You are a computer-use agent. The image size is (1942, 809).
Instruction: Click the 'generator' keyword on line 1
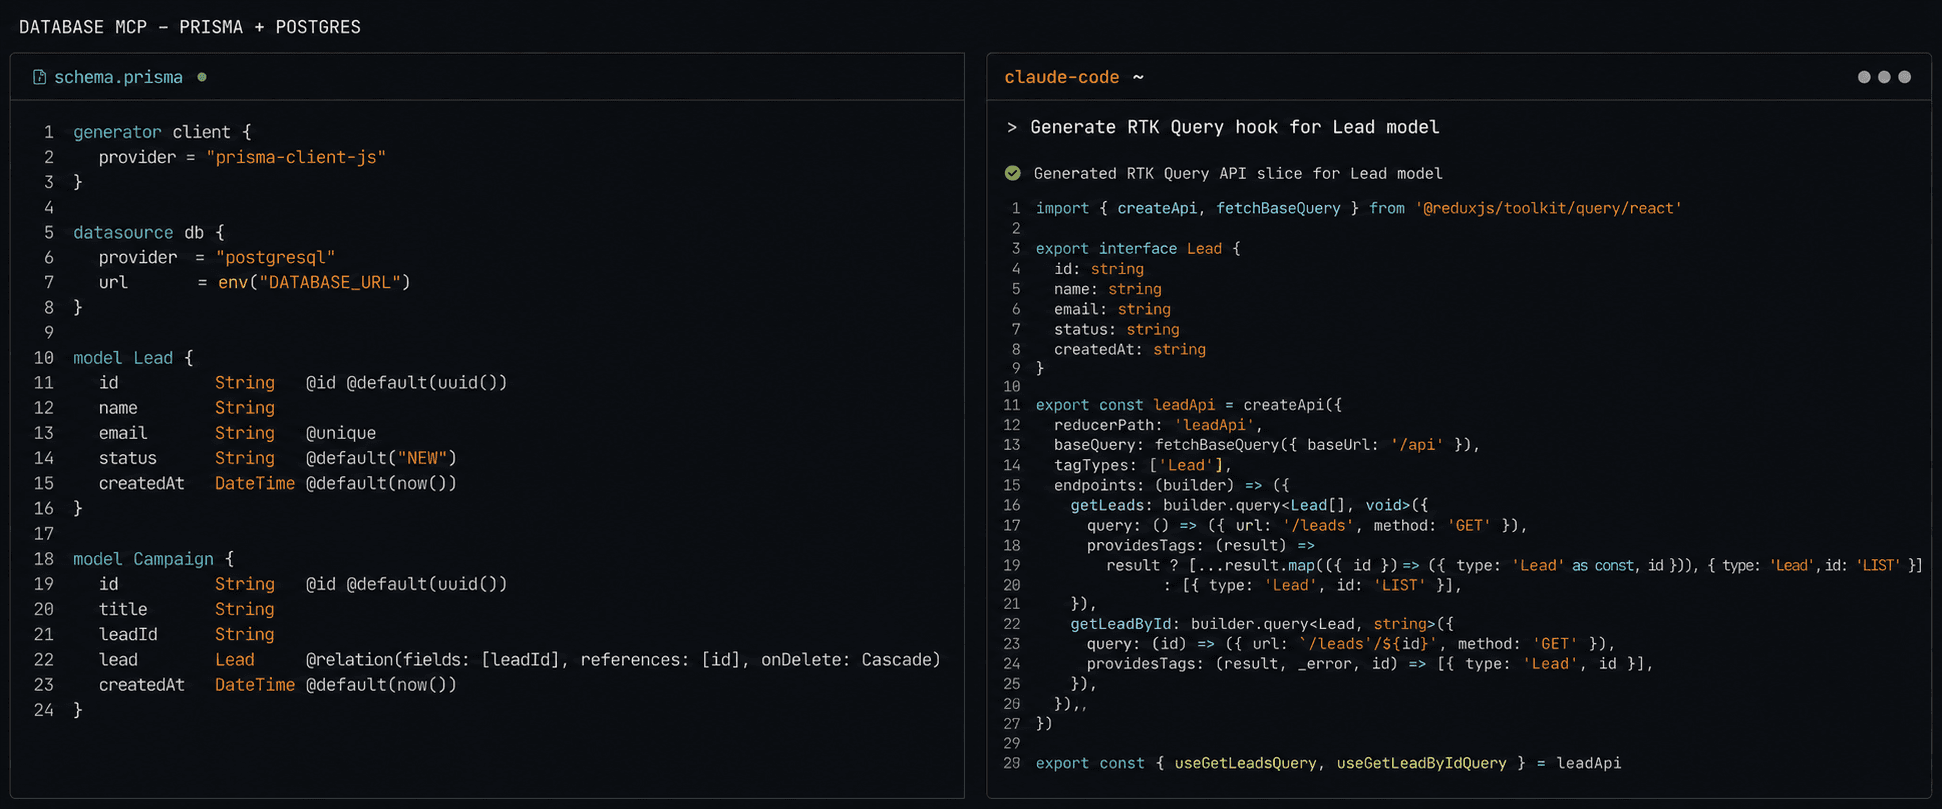(117, 132)
